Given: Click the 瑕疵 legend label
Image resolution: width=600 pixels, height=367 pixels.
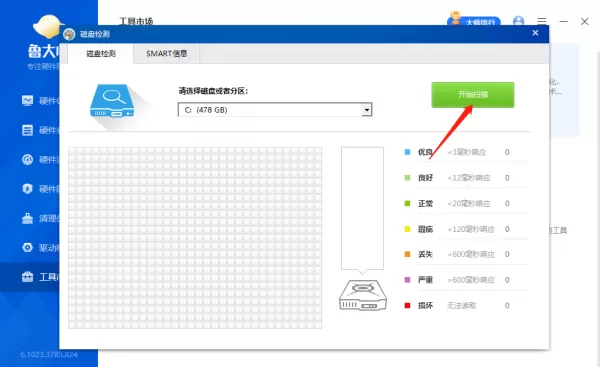Looking at the screenshot, I should click(x=425, y=229).
